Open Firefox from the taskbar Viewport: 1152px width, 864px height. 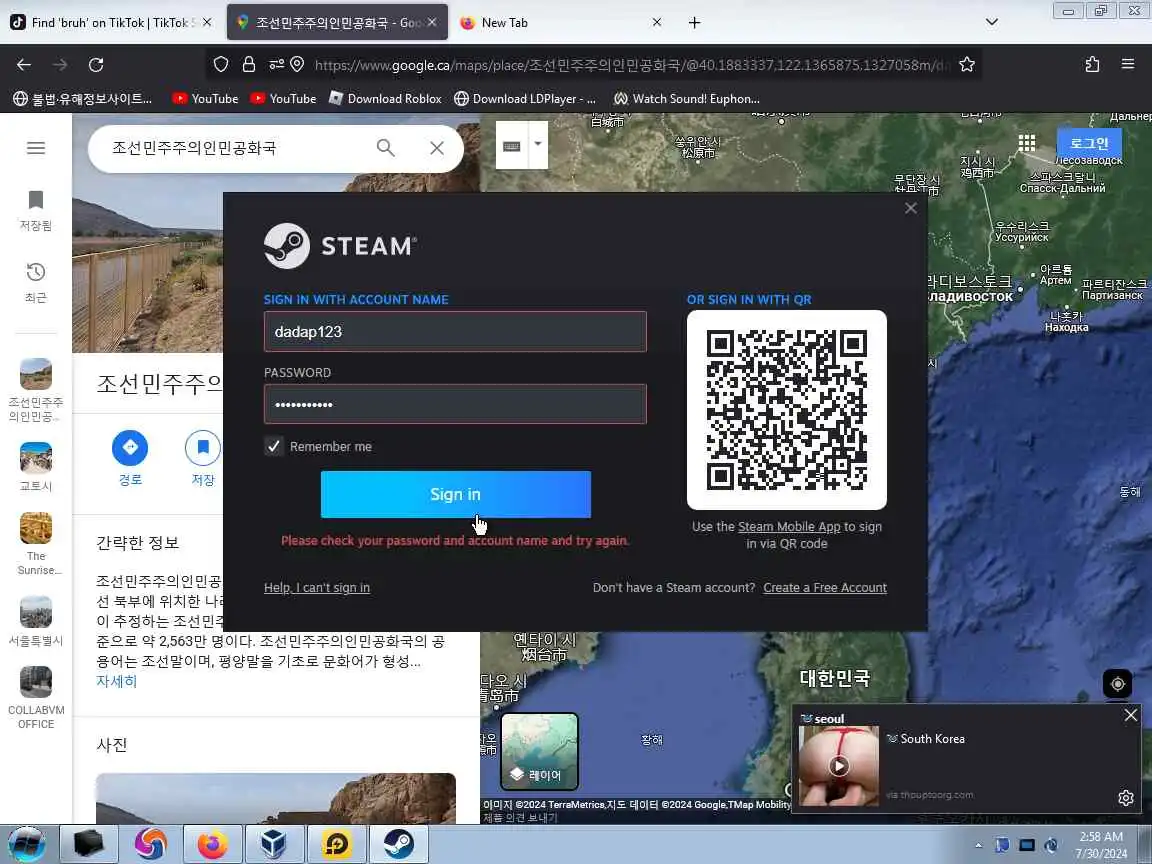tap(212, 844)
